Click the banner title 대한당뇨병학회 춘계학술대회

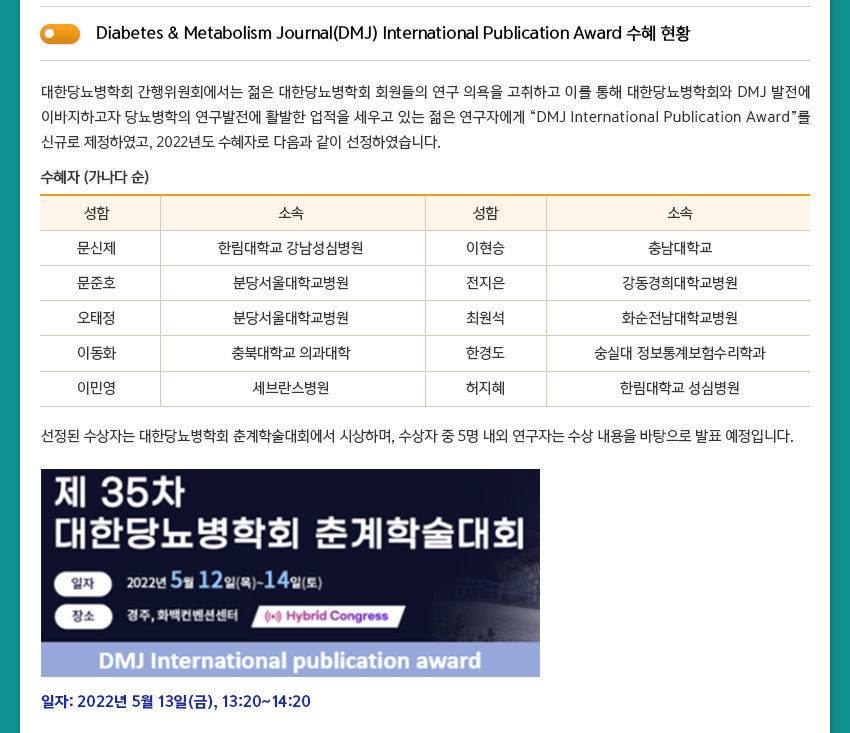click(x=289, y=532)
